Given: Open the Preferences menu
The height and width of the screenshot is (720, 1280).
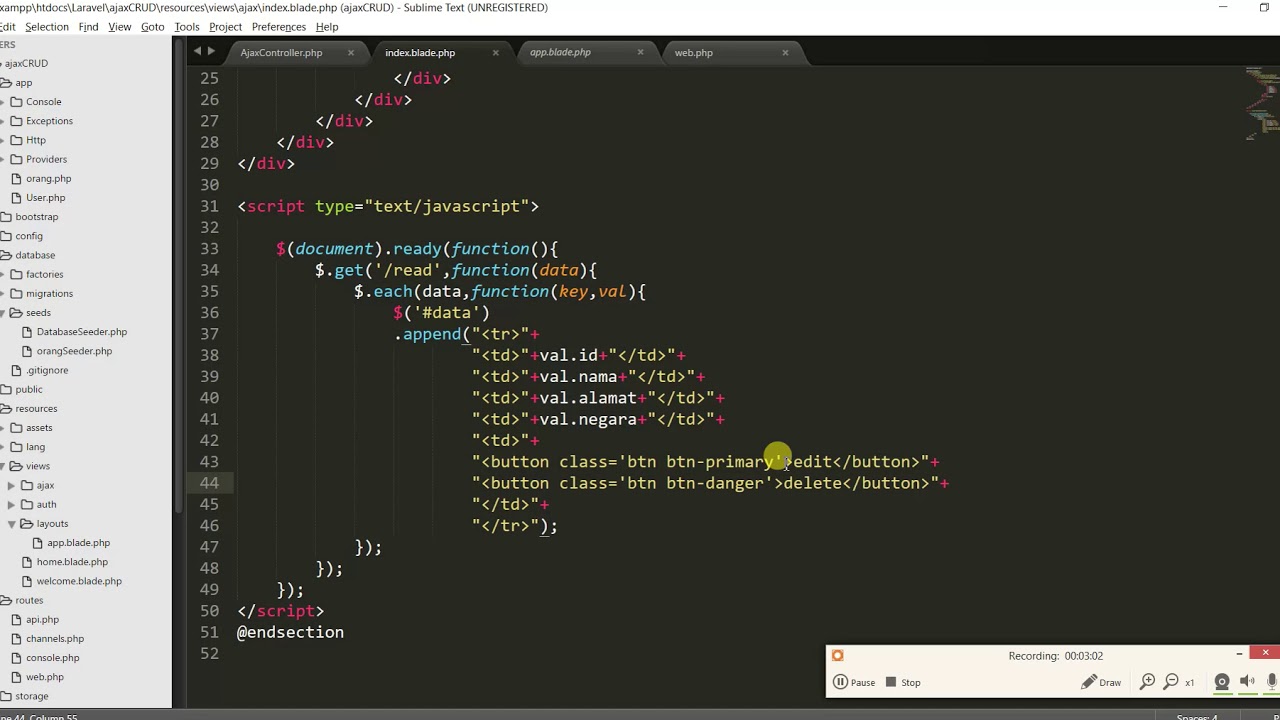Looking at the screenshot, I should (x=279, y=27).
